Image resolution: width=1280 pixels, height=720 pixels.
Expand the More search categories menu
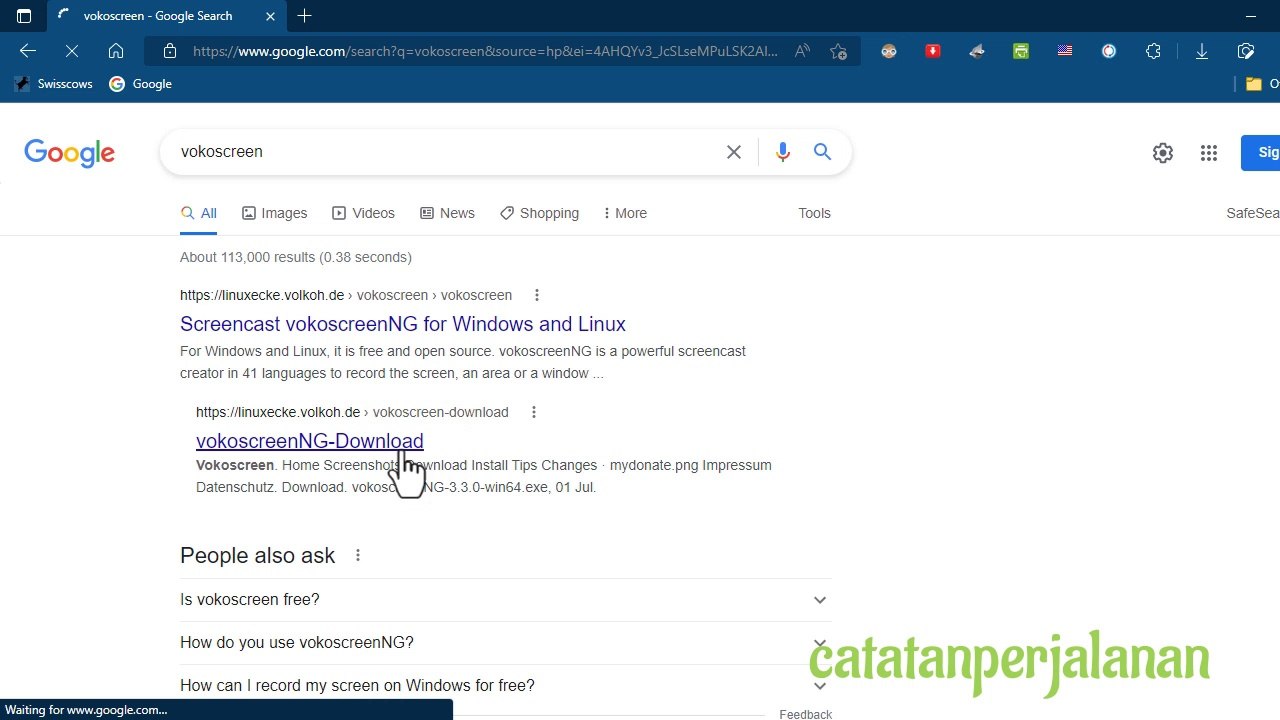(x=626, y=213)
